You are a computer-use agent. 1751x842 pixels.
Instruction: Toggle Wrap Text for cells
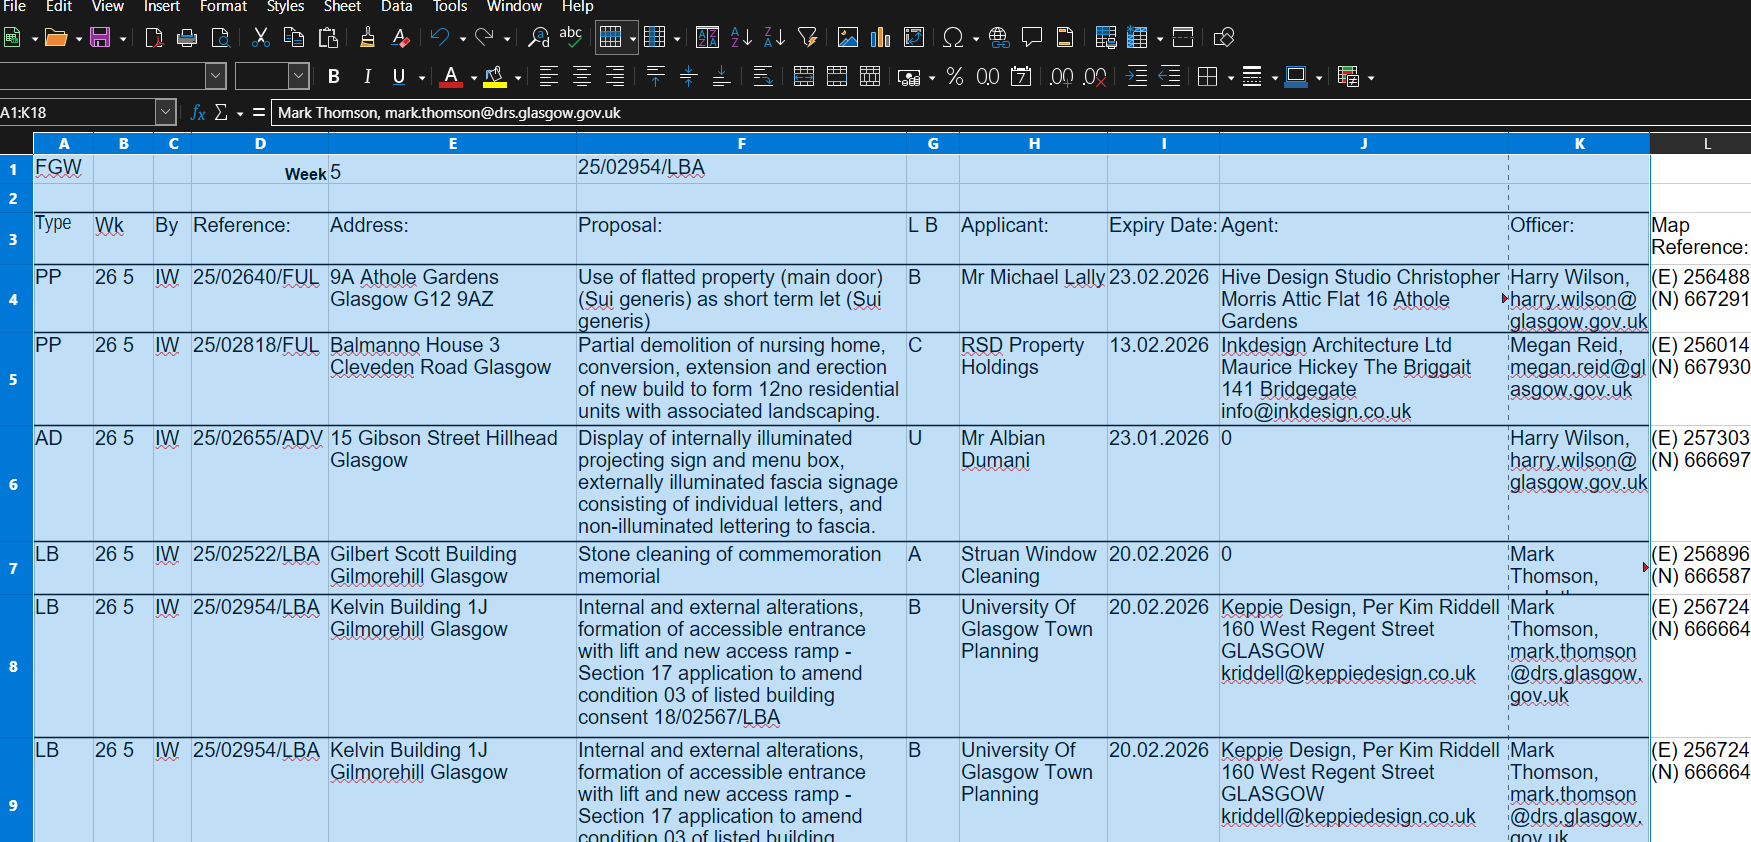(763, 77)
